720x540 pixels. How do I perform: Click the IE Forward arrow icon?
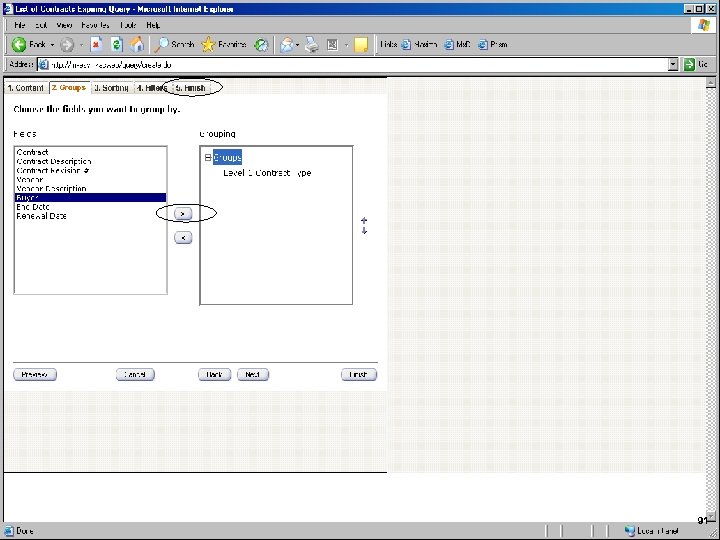(67, 45)
